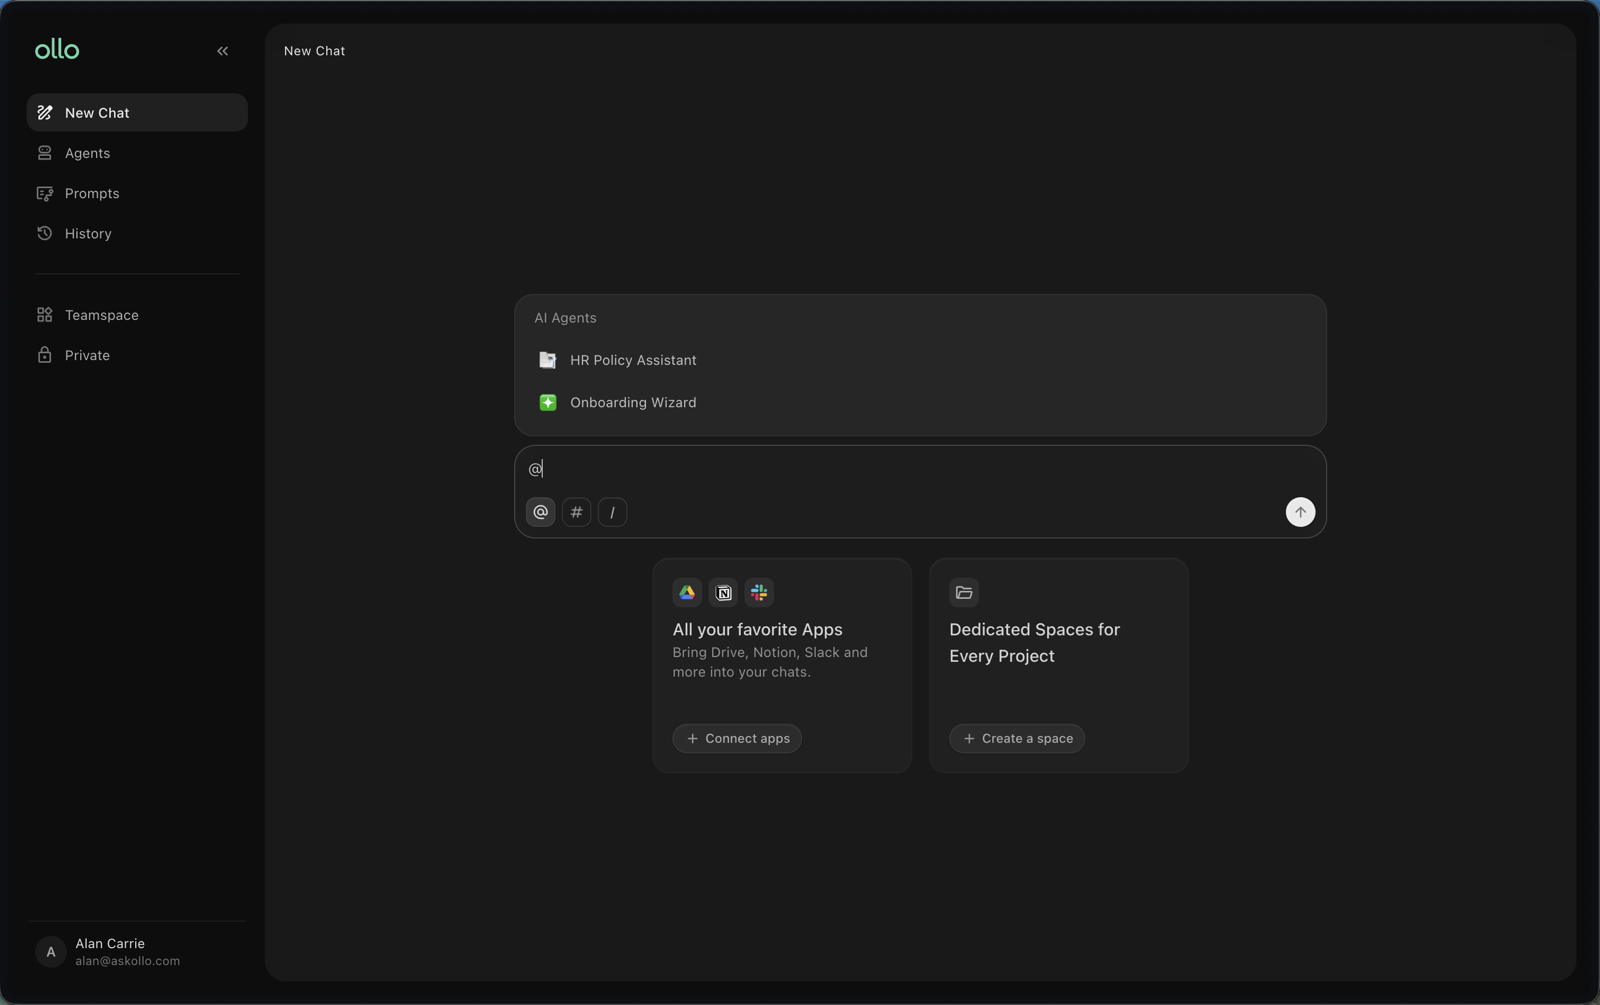This screenshot has height=1005, width=1600.
Task: Send message with arrow-up button
Action: (x=1300, y=512)
